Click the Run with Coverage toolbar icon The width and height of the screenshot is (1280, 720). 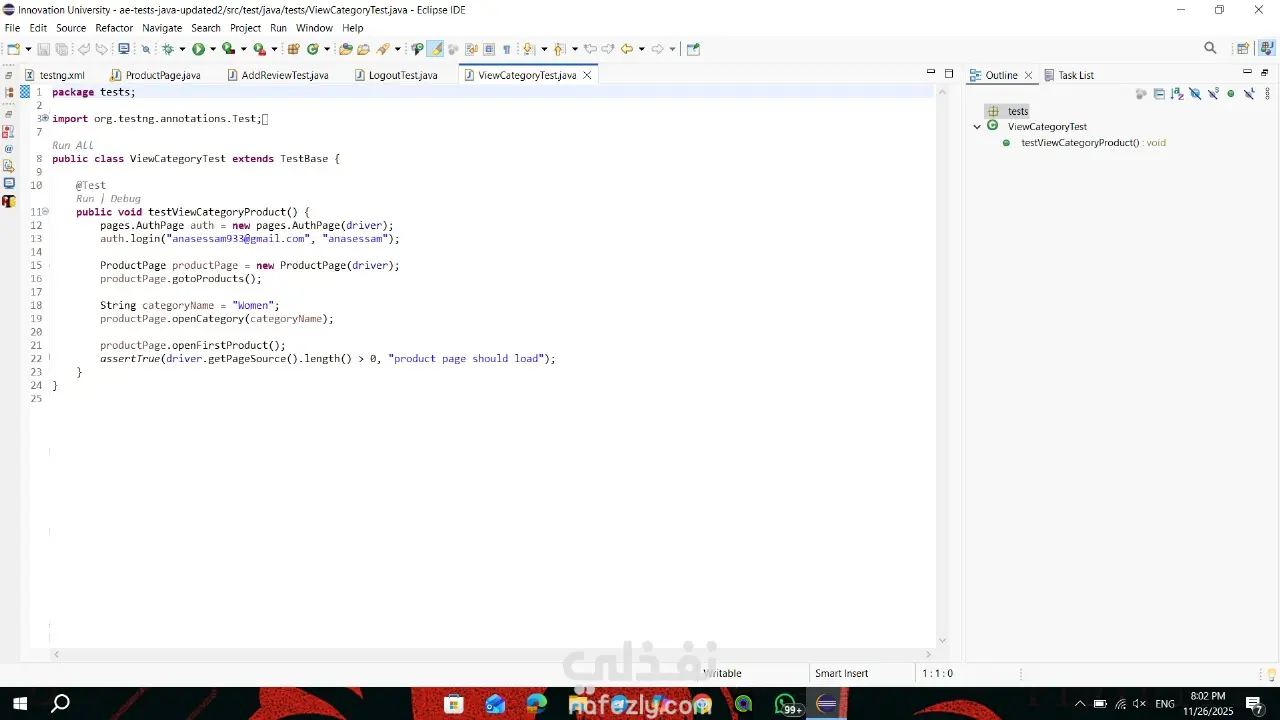(228, 49)
